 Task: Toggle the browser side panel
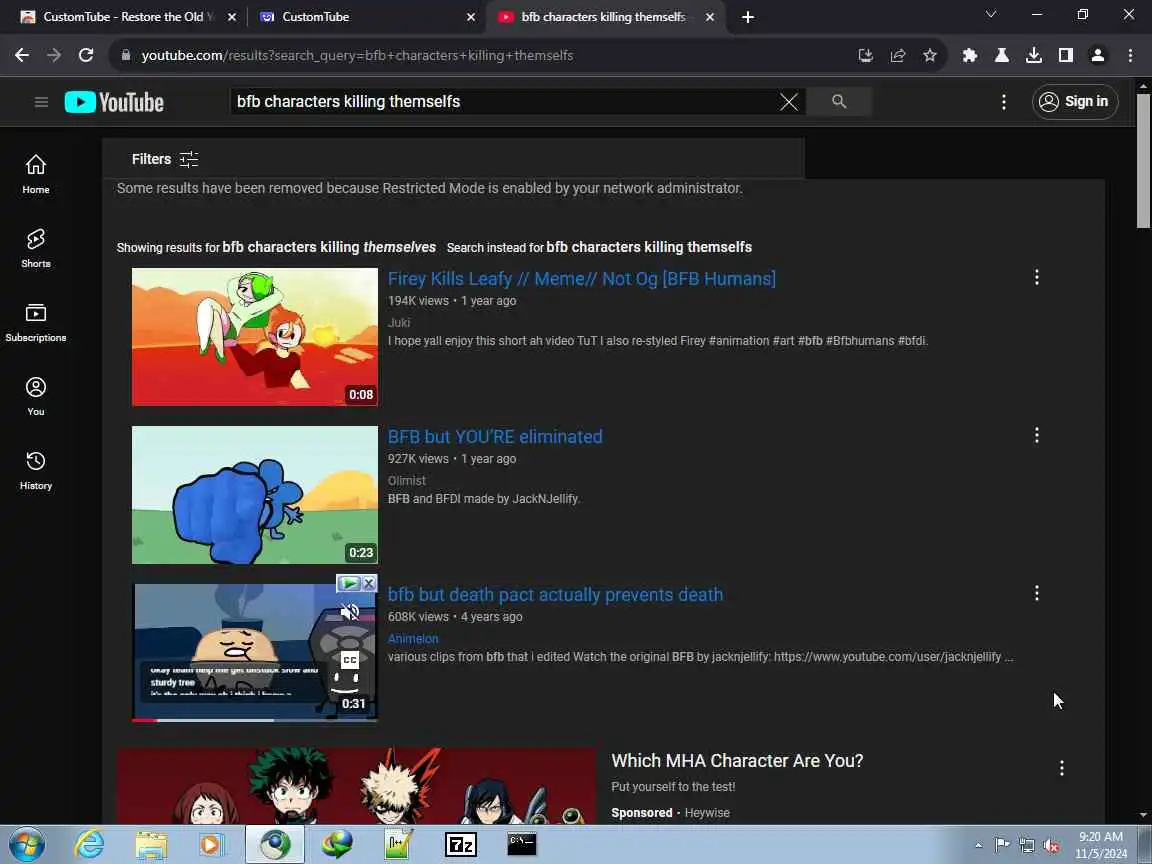coord(1065,55)
